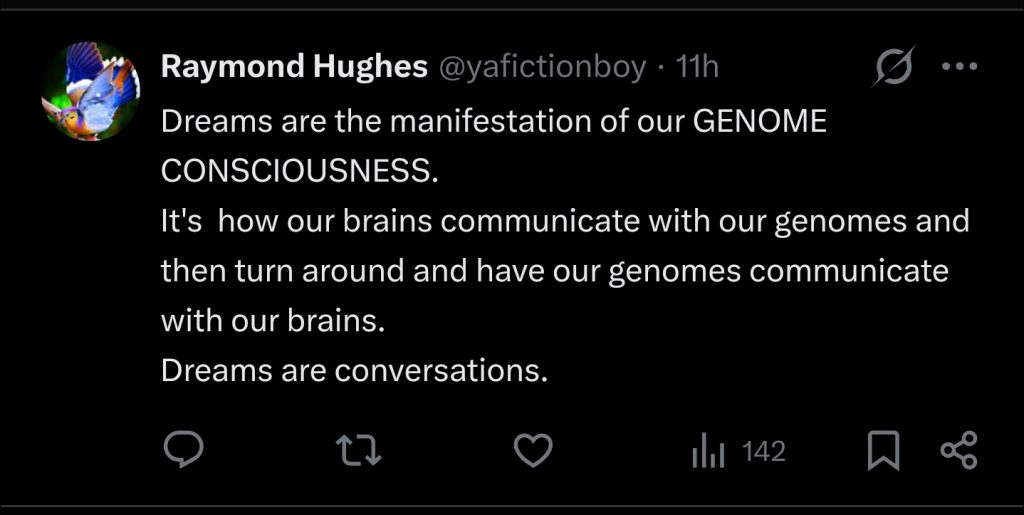
Task: Click the bird profile picture avatar
Action: 91,92
